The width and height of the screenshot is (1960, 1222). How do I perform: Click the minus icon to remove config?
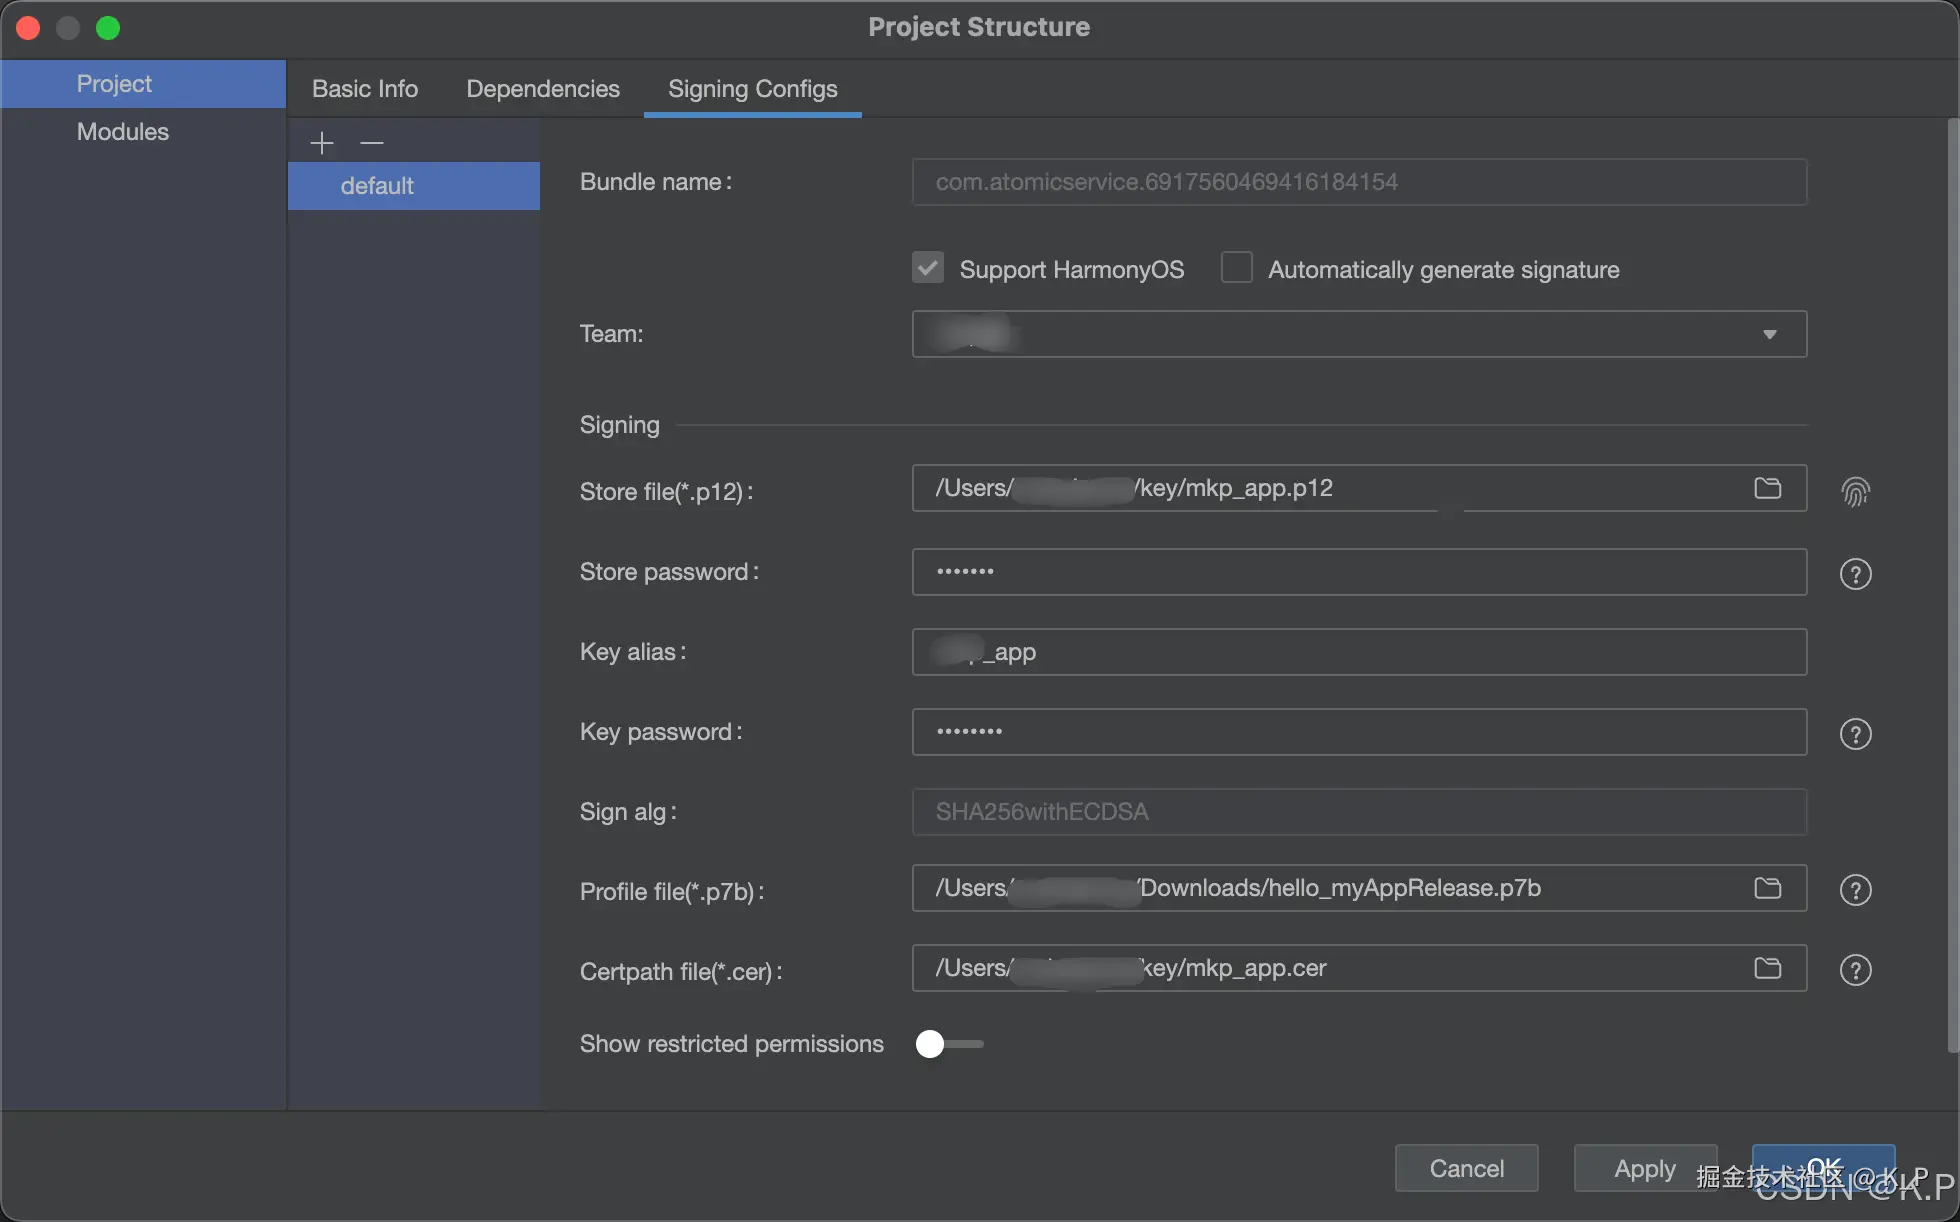click(x=372, y=143)
